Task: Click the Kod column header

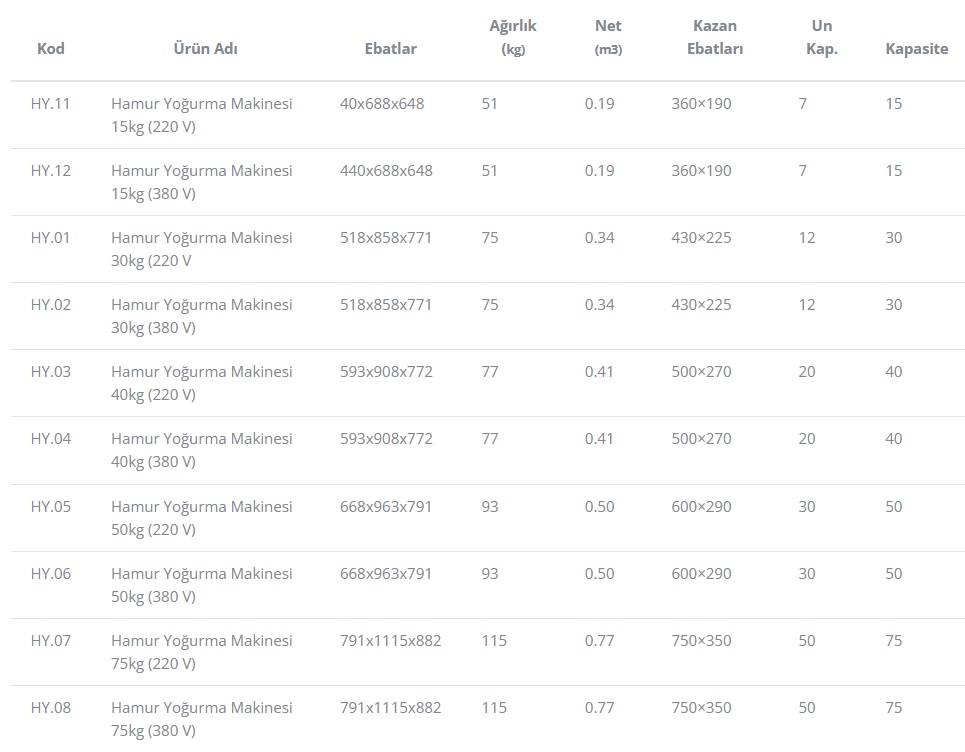Action: [51, 48]
